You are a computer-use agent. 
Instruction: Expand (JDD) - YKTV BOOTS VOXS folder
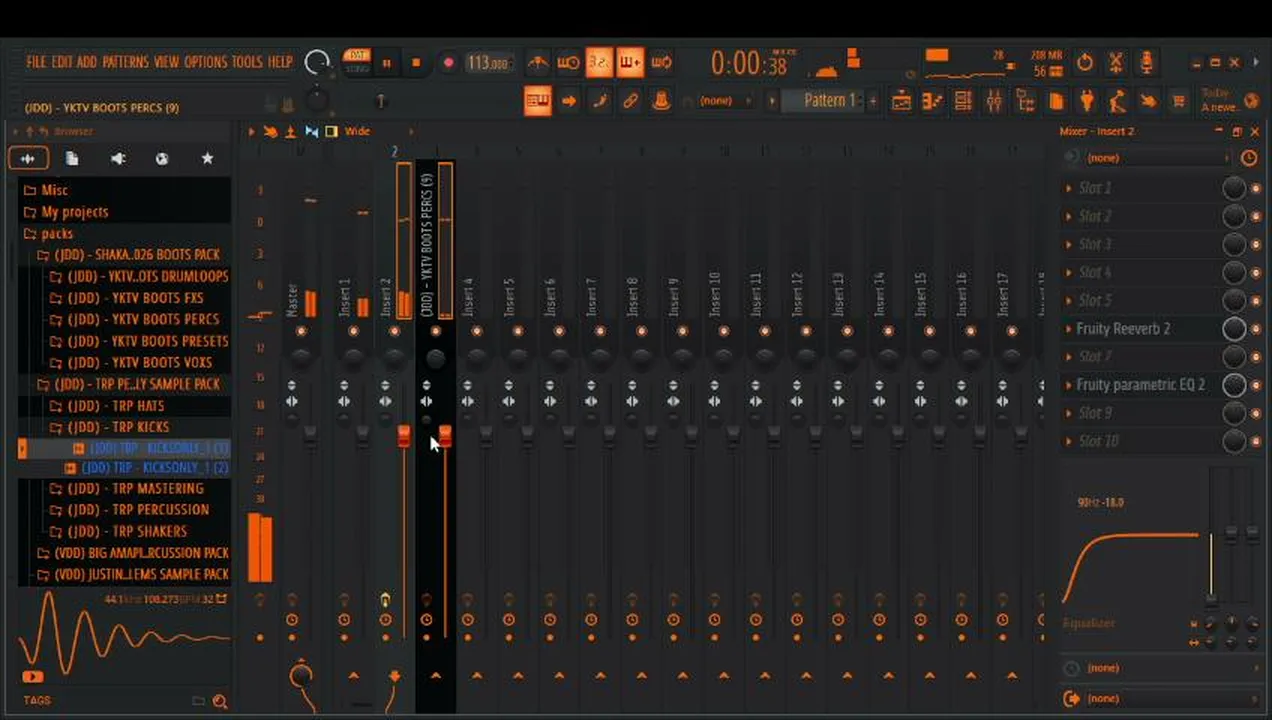pyautogui.click(x=131, y=363)
